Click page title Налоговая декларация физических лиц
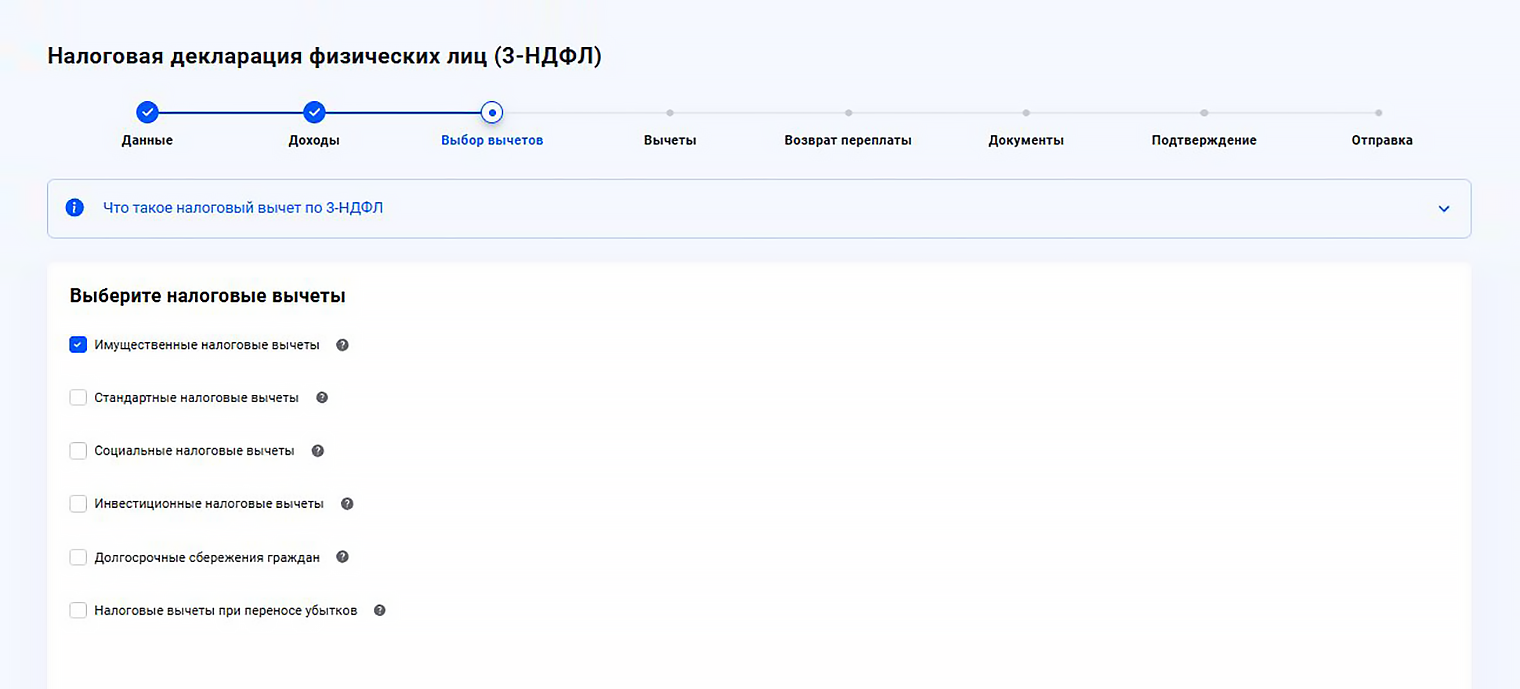1520x689 pixels. click(324, 56)
